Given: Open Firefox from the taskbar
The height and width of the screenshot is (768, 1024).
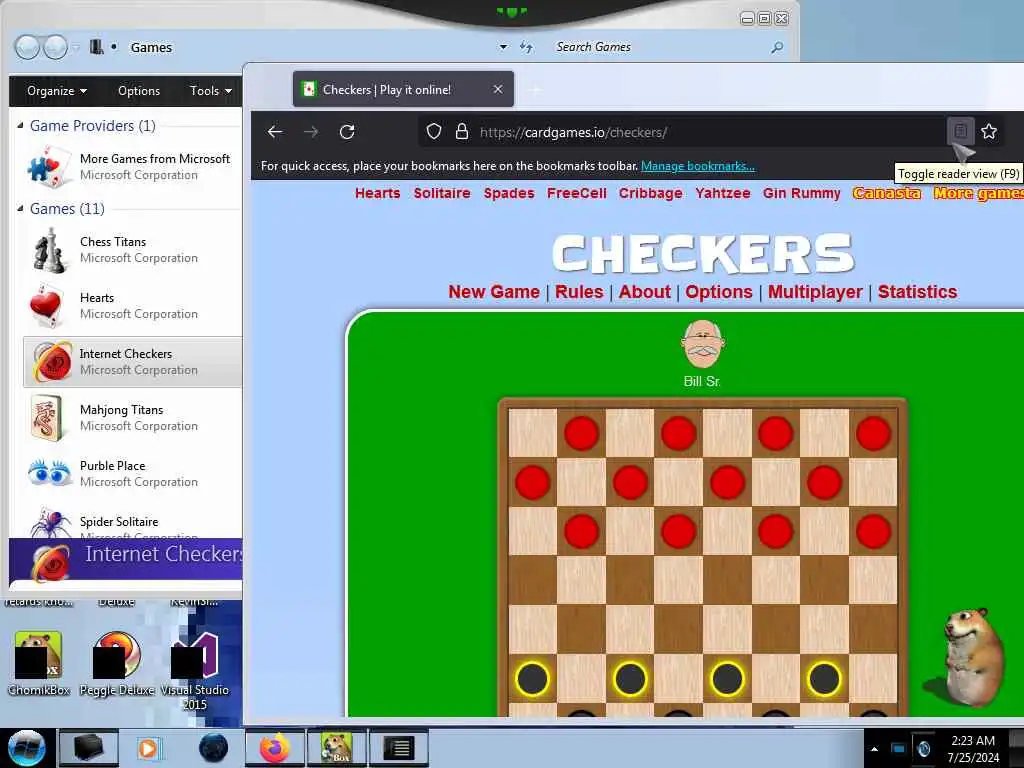Looking at the screenshot, I should coord(274,748).
